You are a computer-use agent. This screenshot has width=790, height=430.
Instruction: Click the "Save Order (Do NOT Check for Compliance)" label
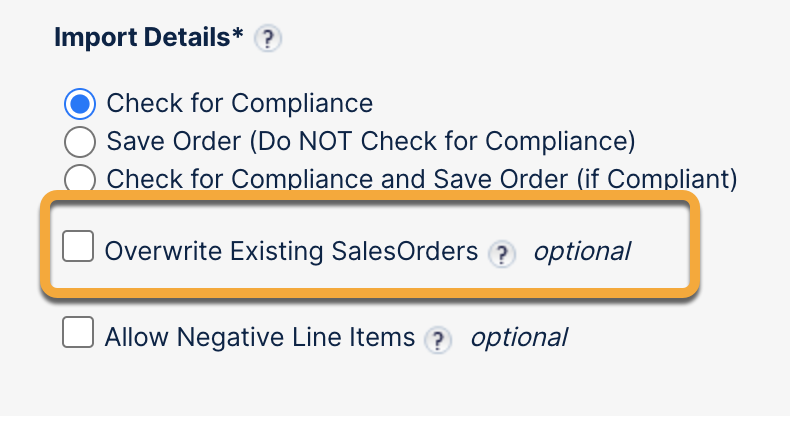coord(371,141)
